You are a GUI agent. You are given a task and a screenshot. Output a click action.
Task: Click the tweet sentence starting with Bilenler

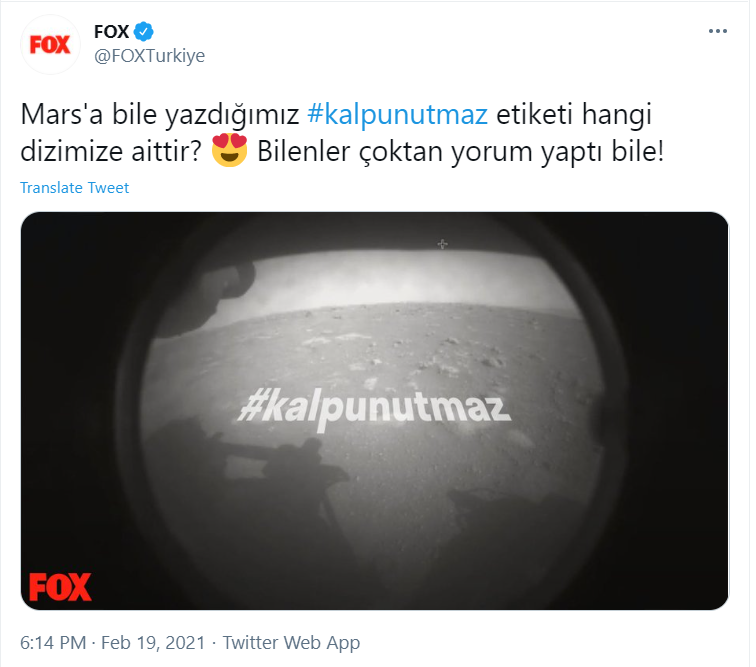[460, 152]
